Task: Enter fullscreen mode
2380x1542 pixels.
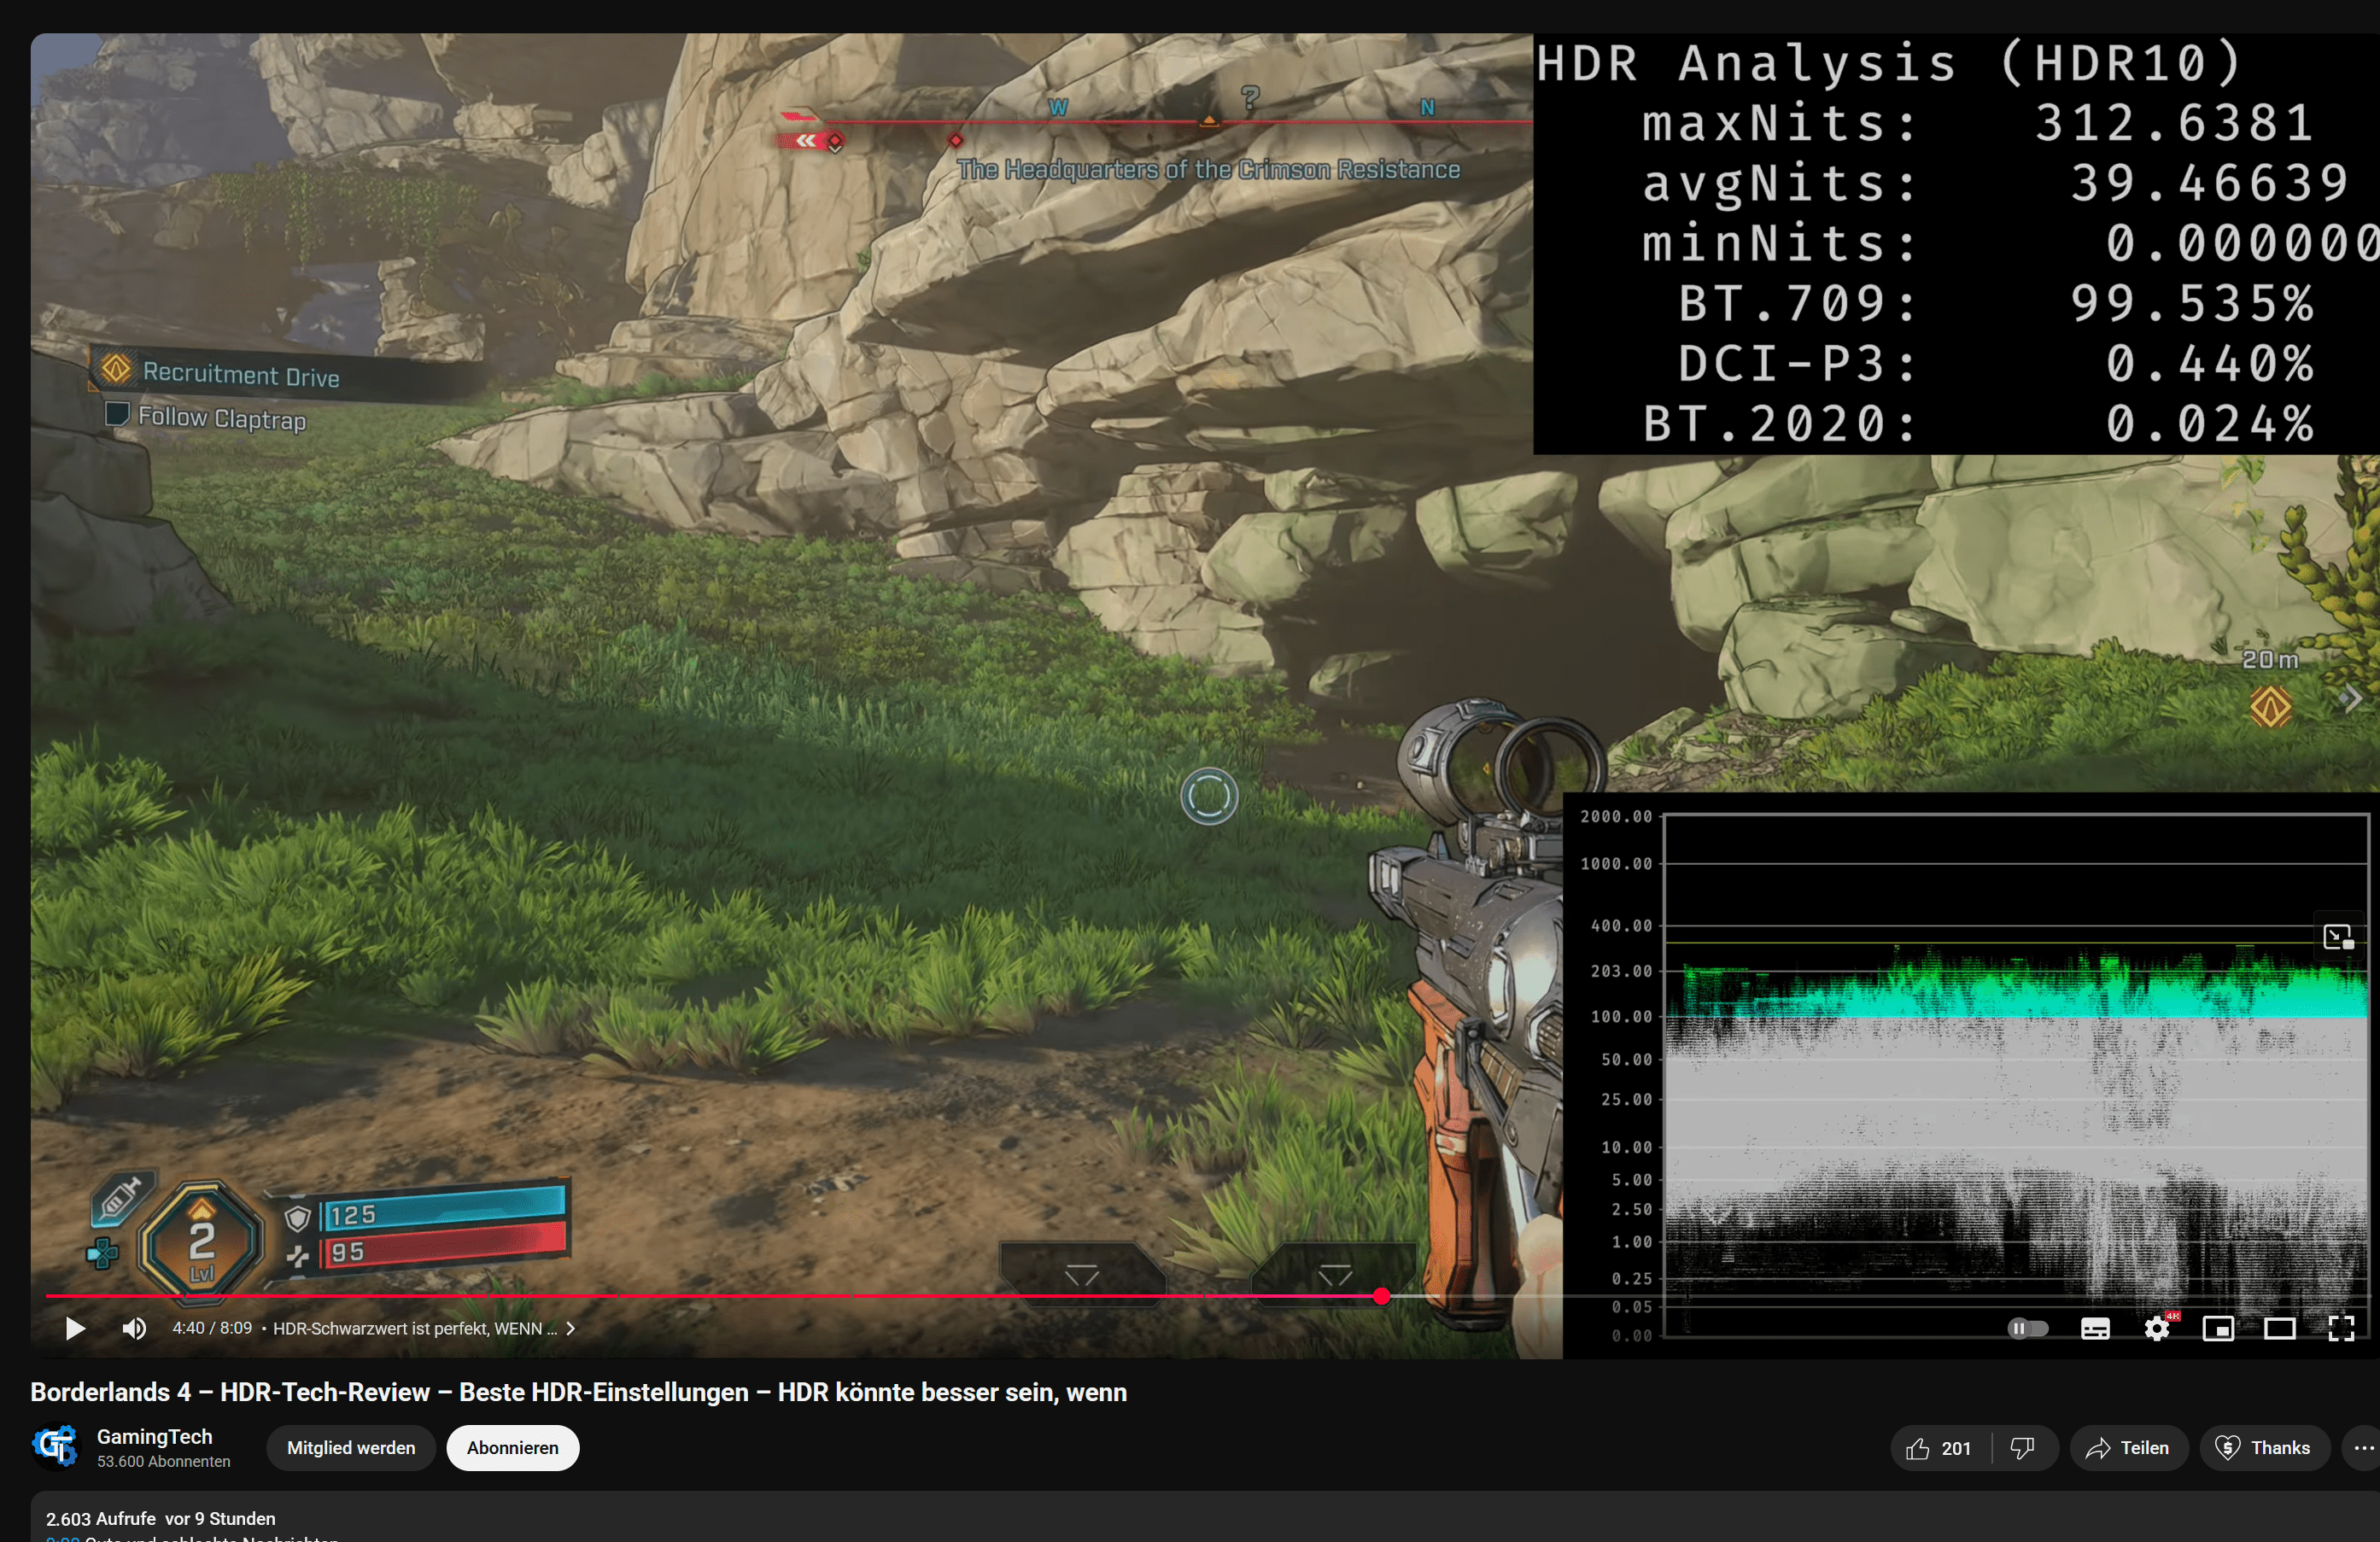Action: click(x=2340, y=1329)
